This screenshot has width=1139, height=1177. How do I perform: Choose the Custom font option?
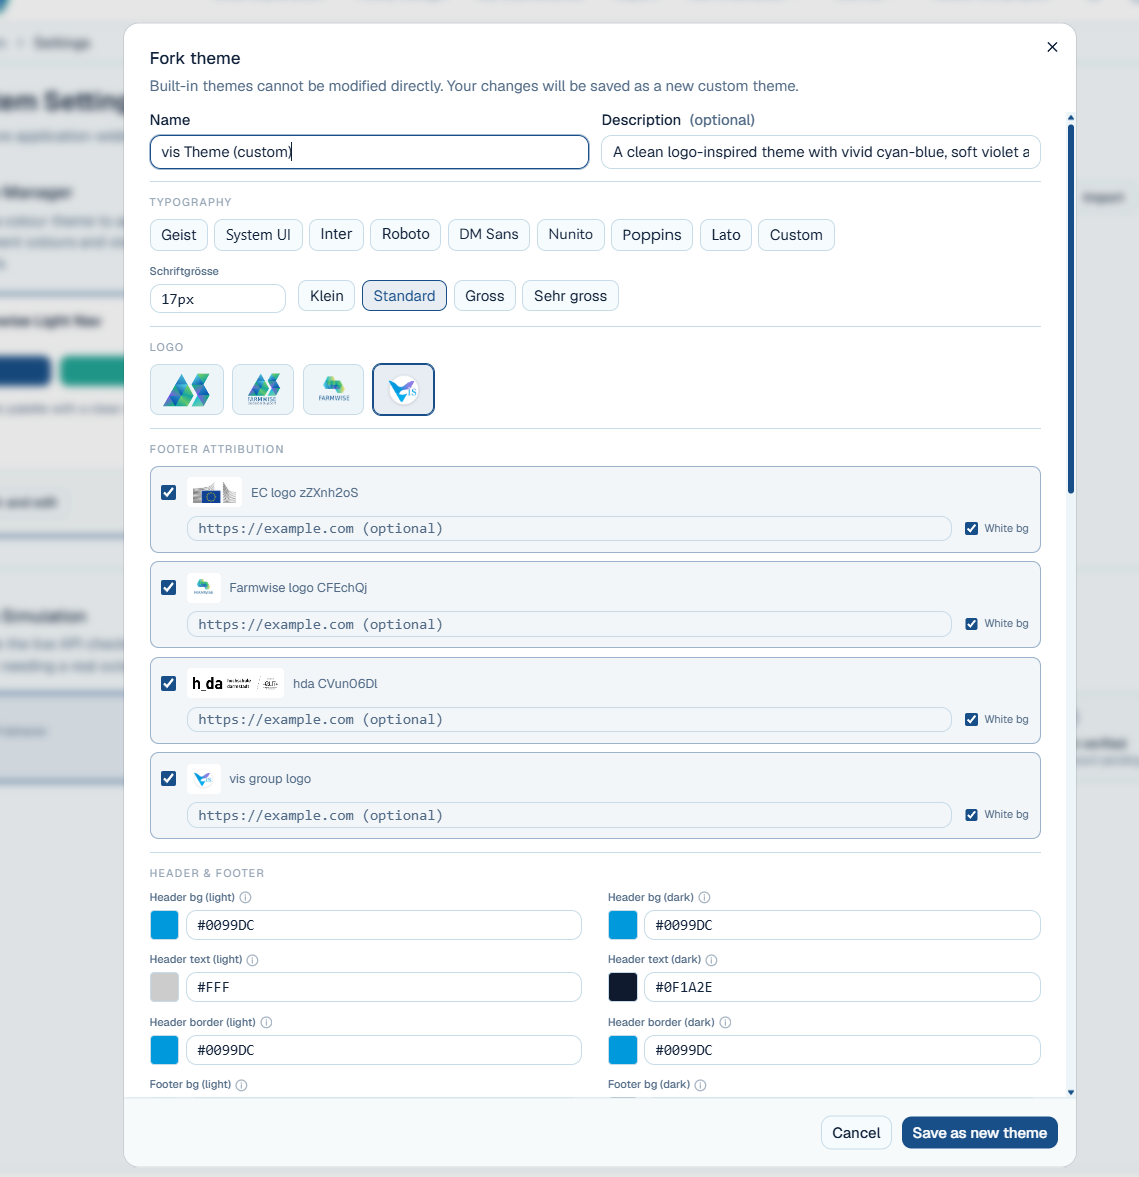coord(796,235)
